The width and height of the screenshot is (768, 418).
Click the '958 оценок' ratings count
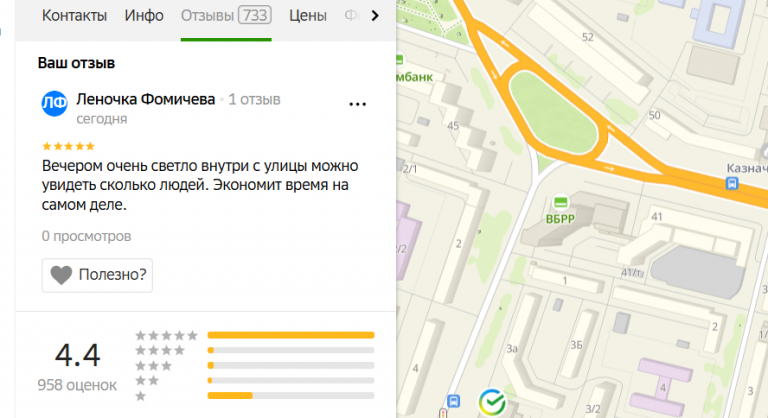[x=77, y=385]
